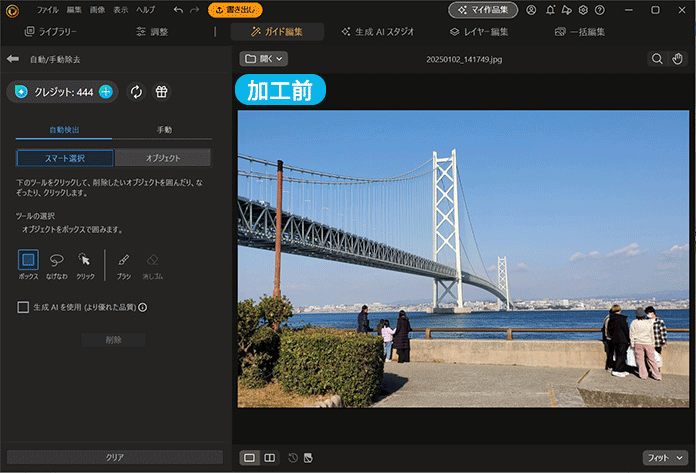Open the user account icon
Screen dimensions: 696x473
click(531, 10)
